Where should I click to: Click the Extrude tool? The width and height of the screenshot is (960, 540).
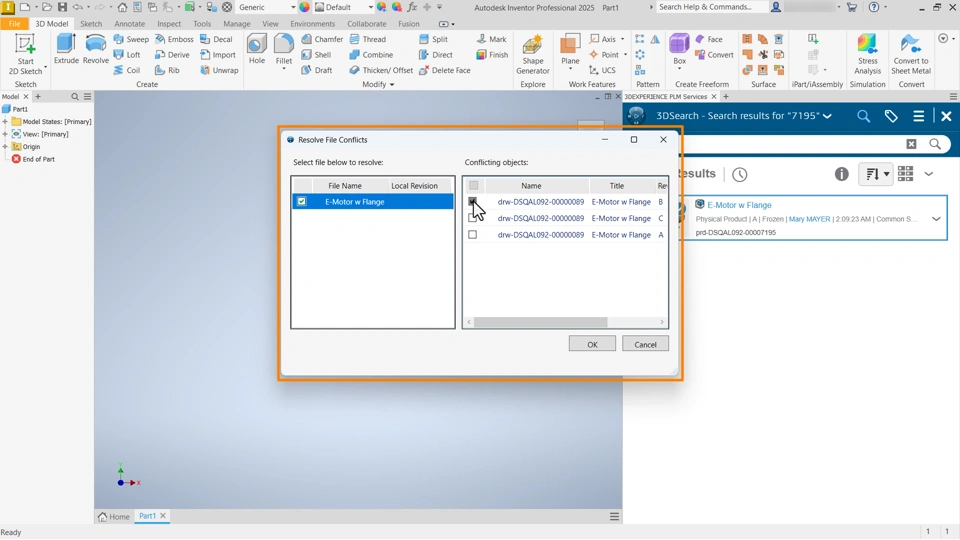point(66,49)
